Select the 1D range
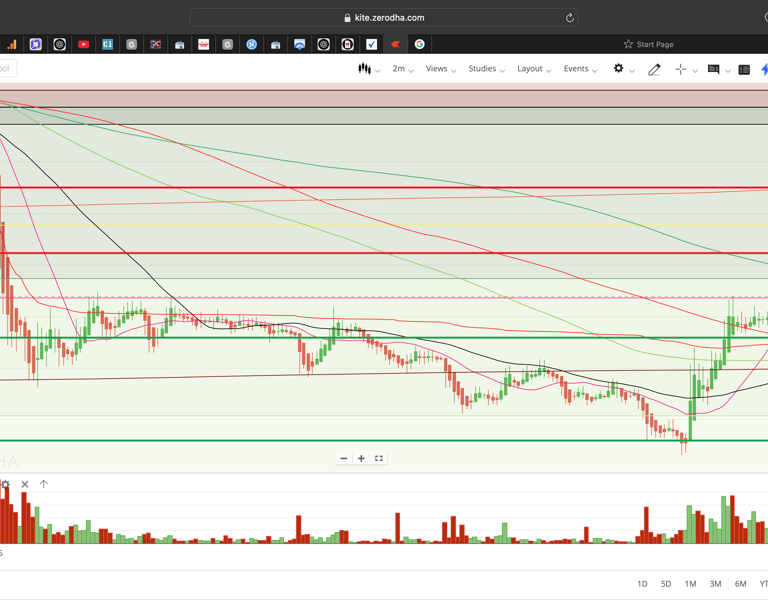 point(642,584)
